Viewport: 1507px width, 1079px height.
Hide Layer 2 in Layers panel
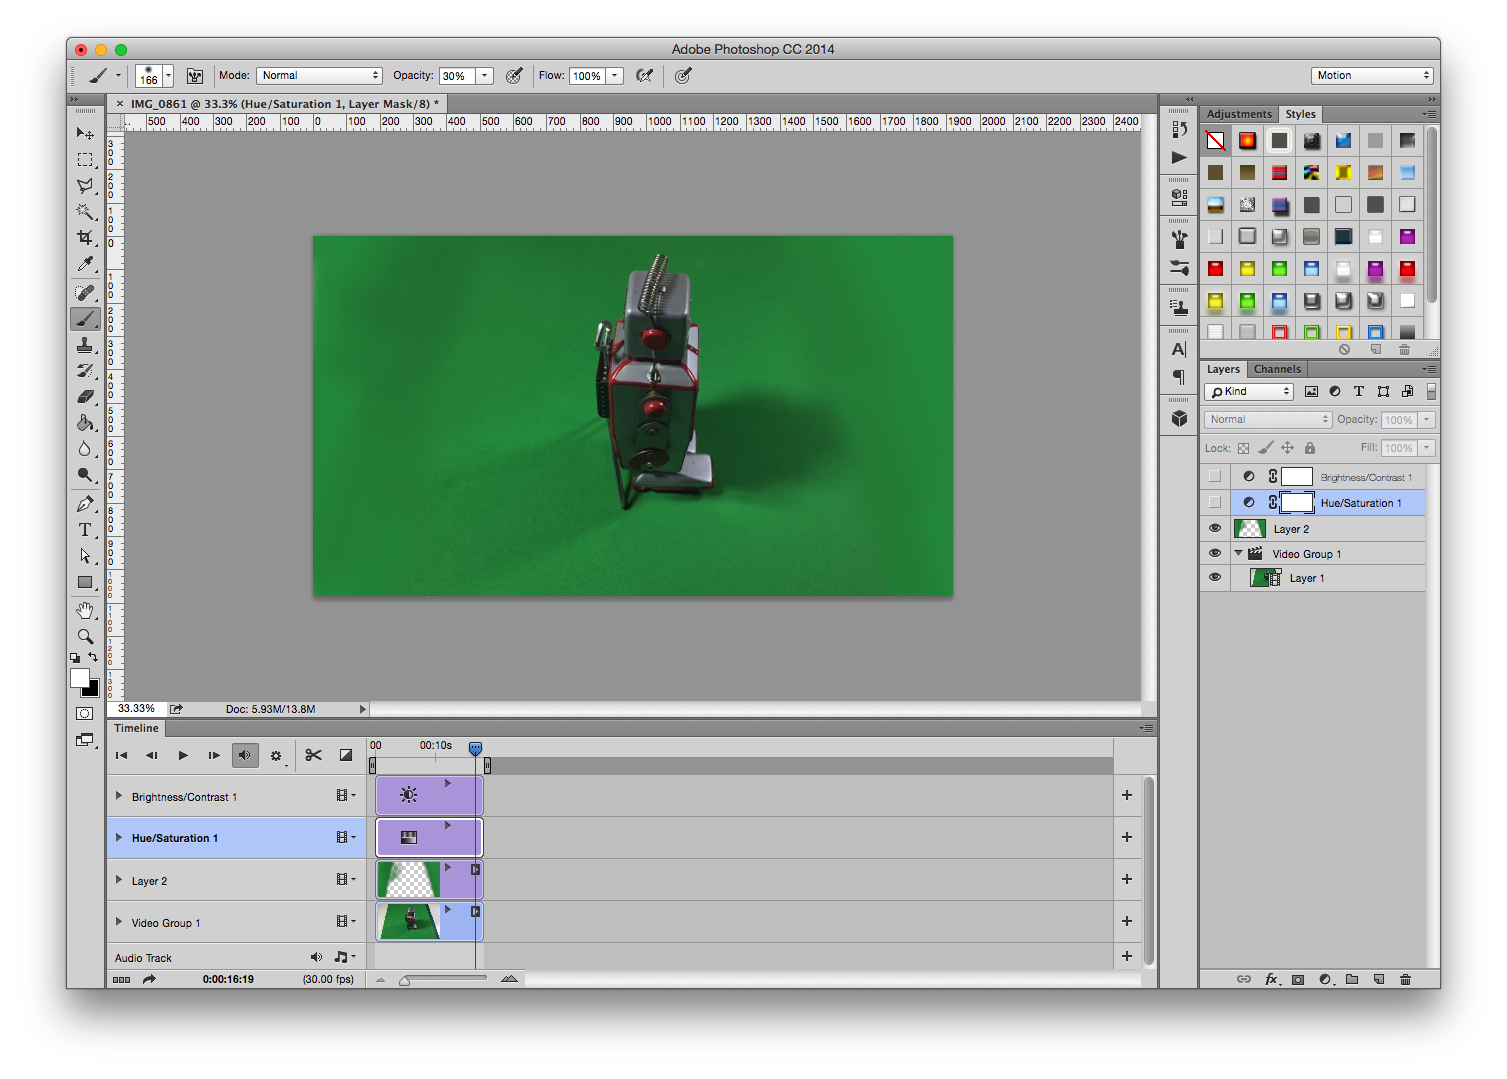[1215, 529]
